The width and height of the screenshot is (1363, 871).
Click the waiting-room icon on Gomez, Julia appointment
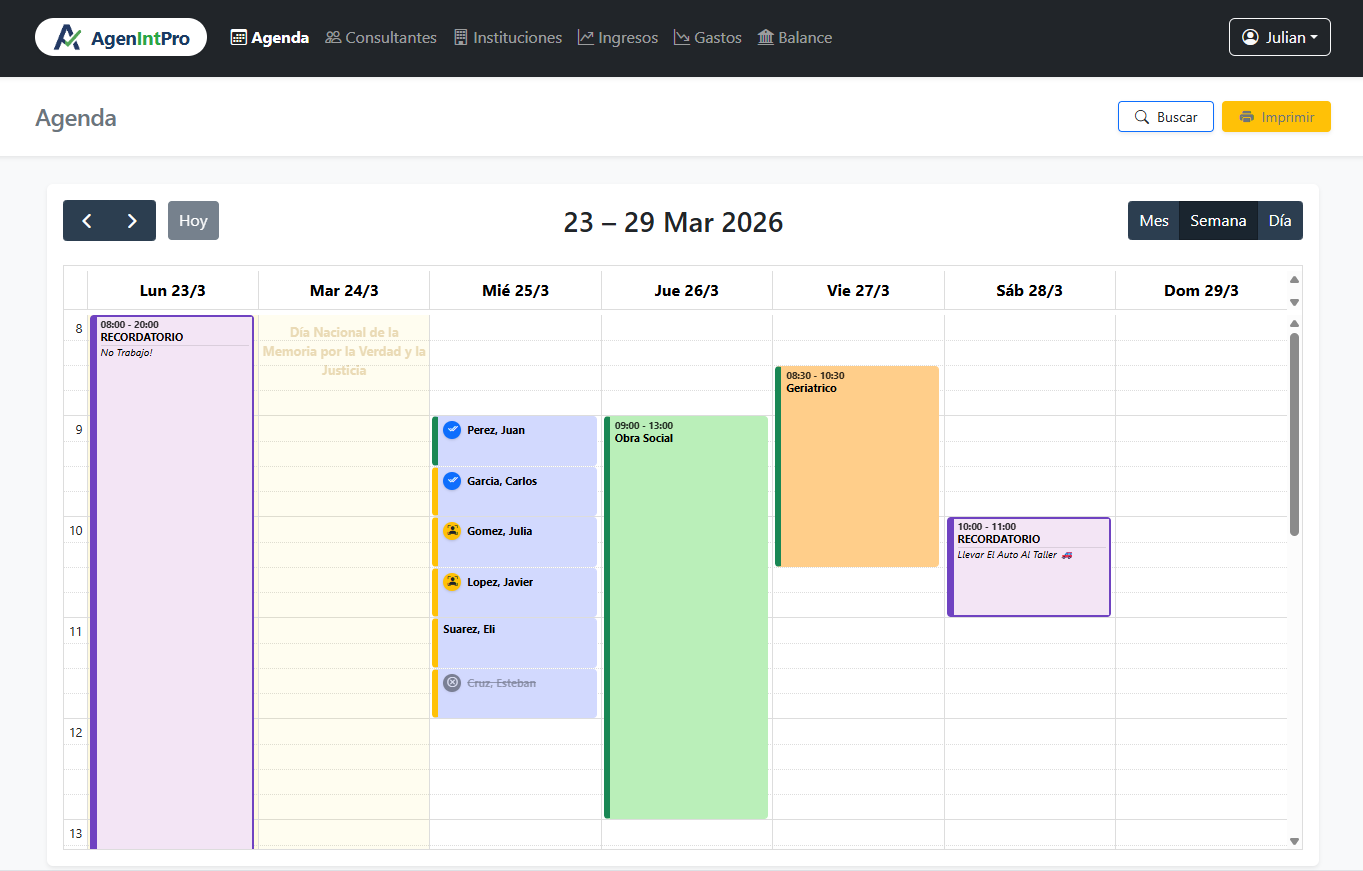pyautogui.click(x=453, y=531)
